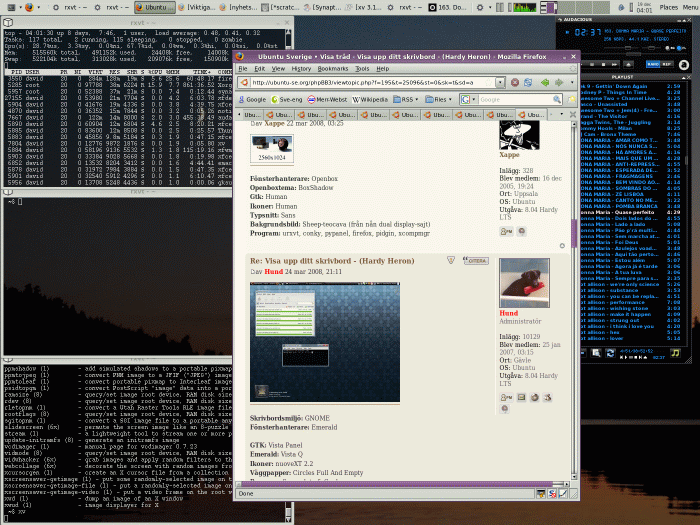
Task: Click the playlist refresh arrows icon
Action: [610, 353]
